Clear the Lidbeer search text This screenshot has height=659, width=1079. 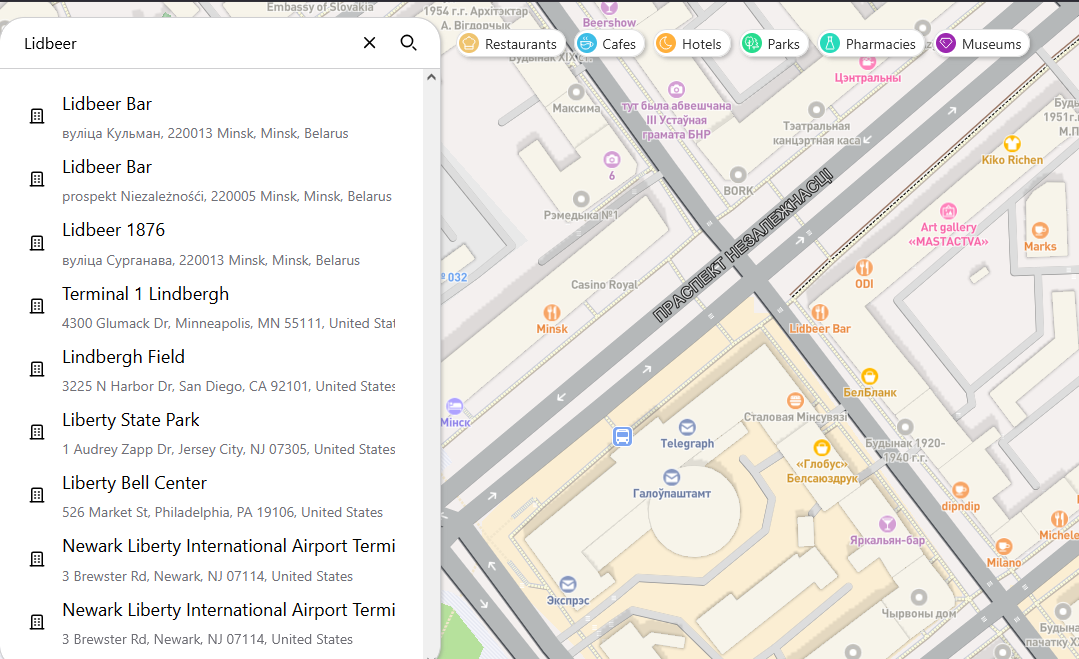[x=369, y=43]
